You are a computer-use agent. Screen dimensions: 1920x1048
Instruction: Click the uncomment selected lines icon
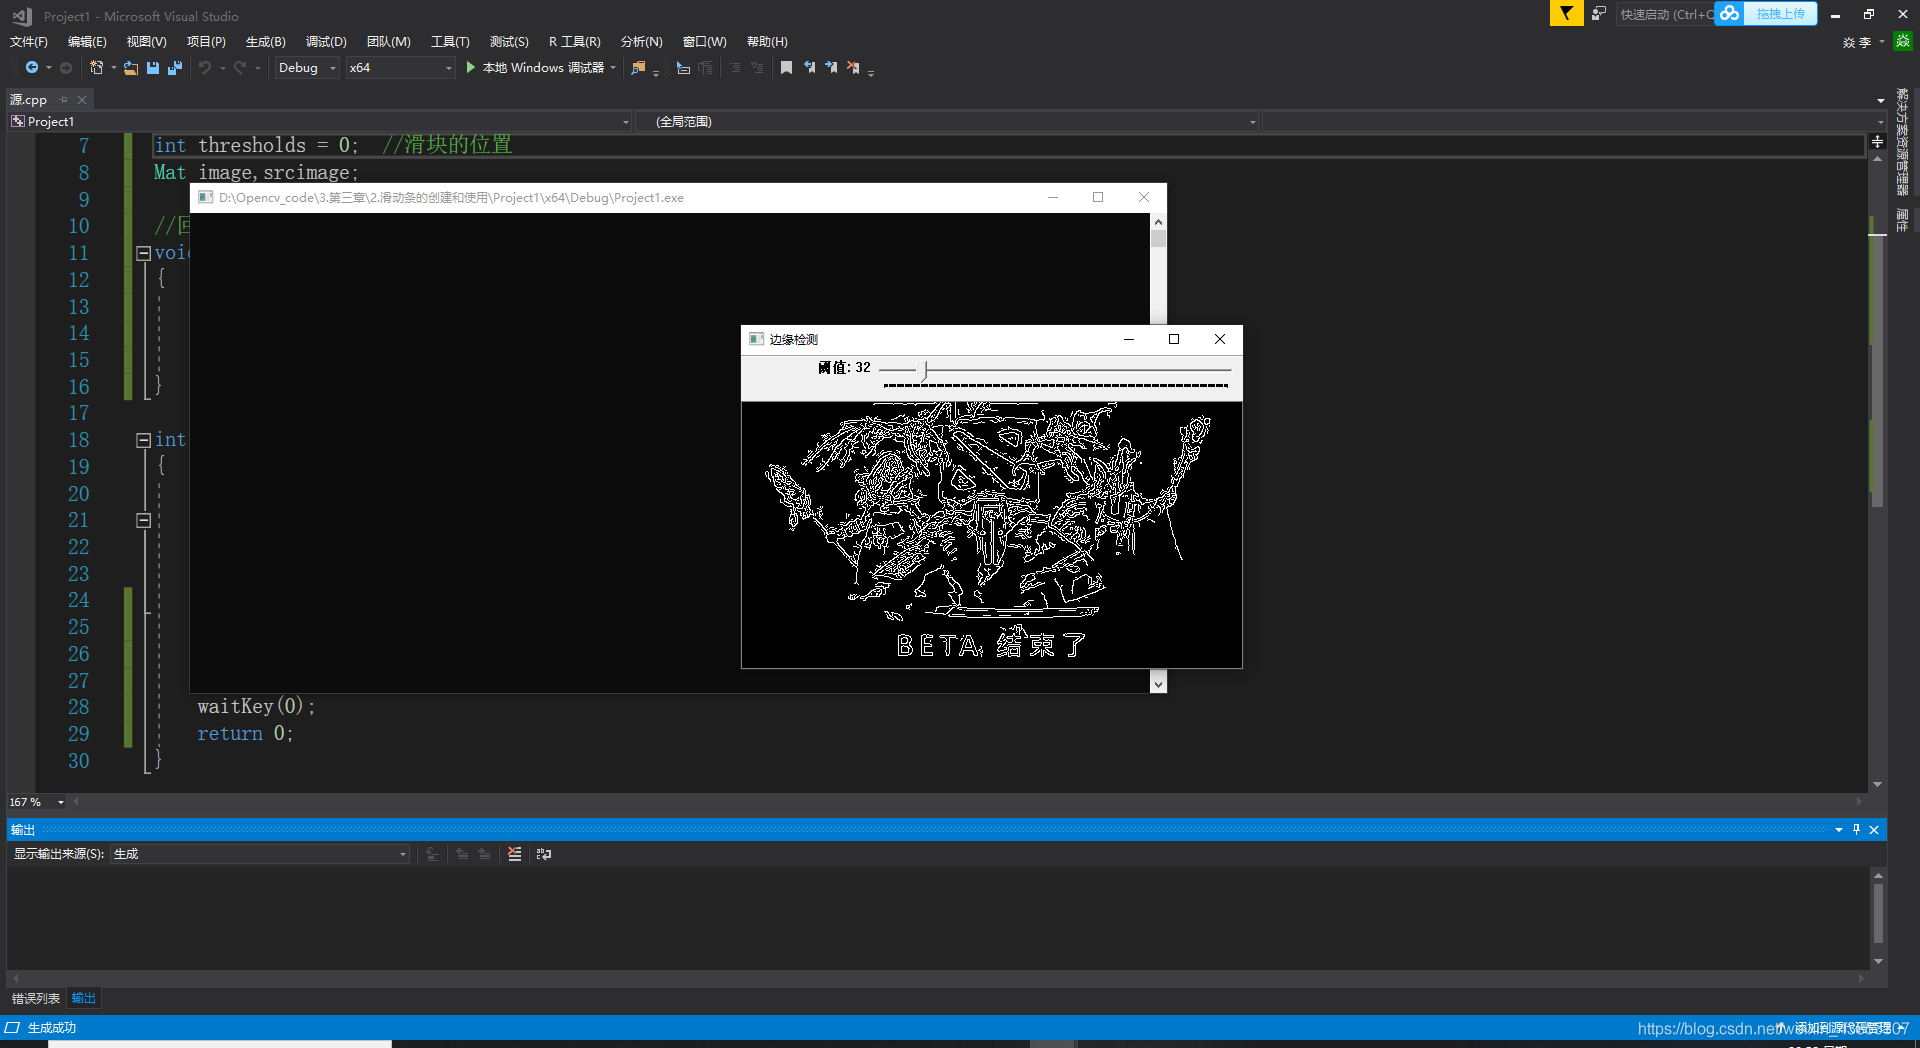[x=757, y=67]
